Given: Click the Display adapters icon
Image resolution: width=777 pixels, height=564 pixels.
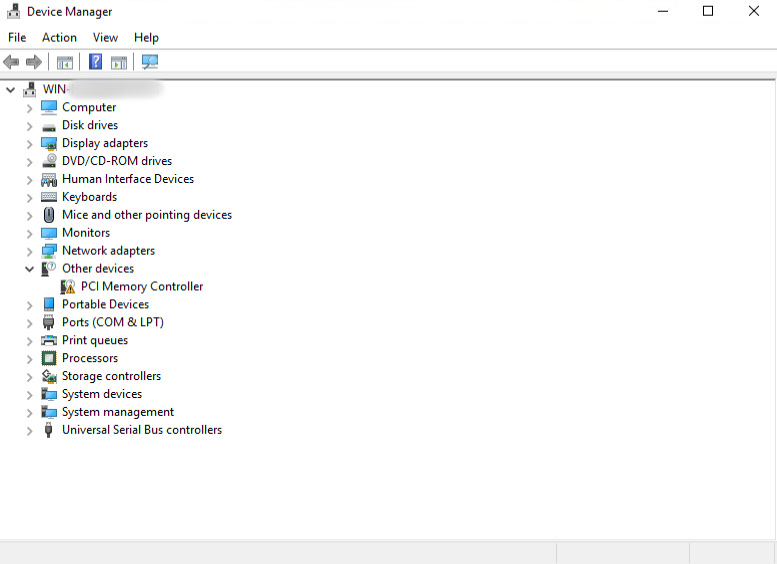Looking at the screenshot, I should click(x=49, y=143).
